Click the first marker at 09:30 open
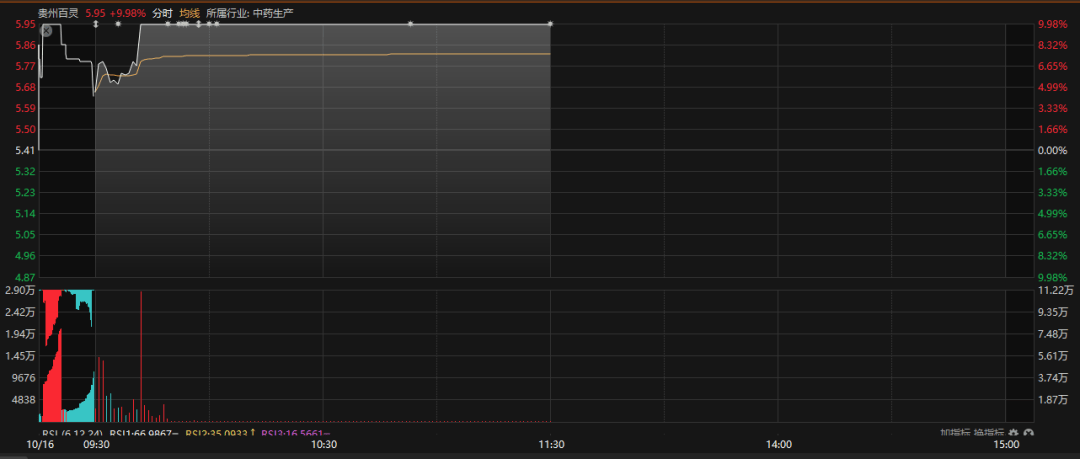The height and width of the screenshot is (459, 1080). click(x=96, y=23)
